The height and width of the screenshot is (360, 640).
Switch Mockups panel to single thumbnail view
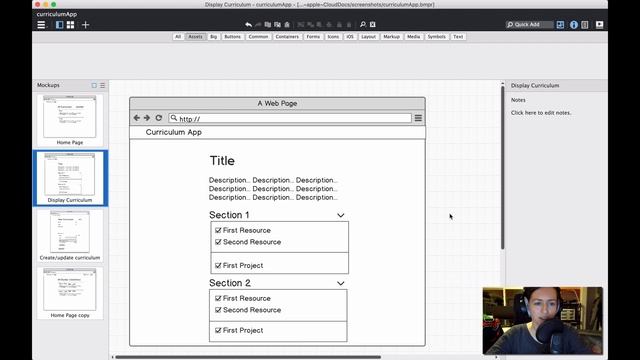94,85
